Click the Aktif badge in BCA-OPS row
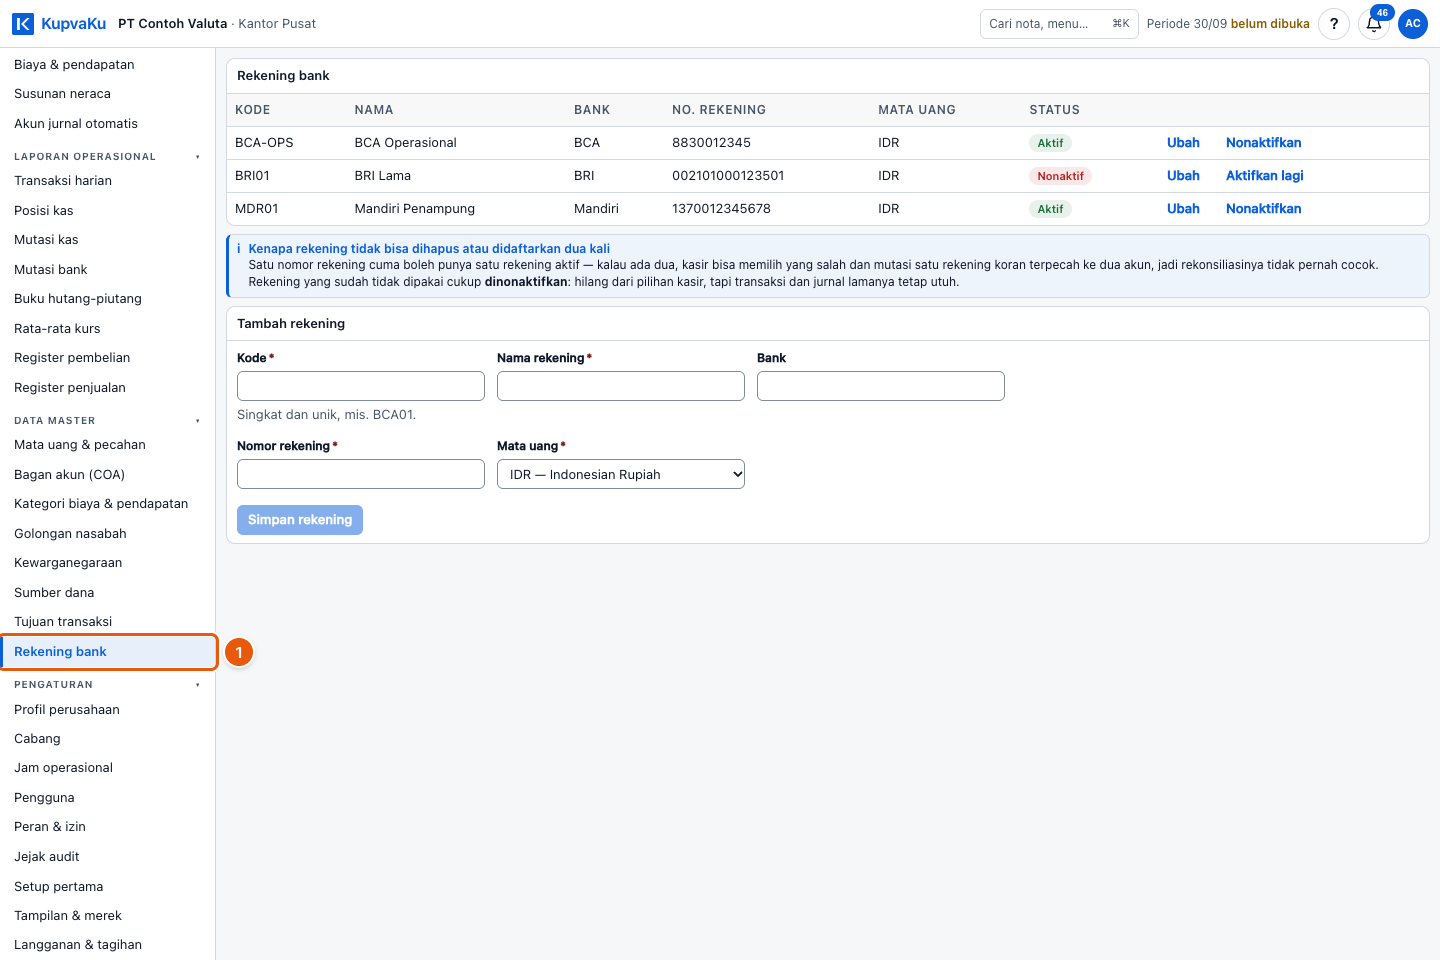Screen dimensions: 1440x960 (x=1050, y=143)
